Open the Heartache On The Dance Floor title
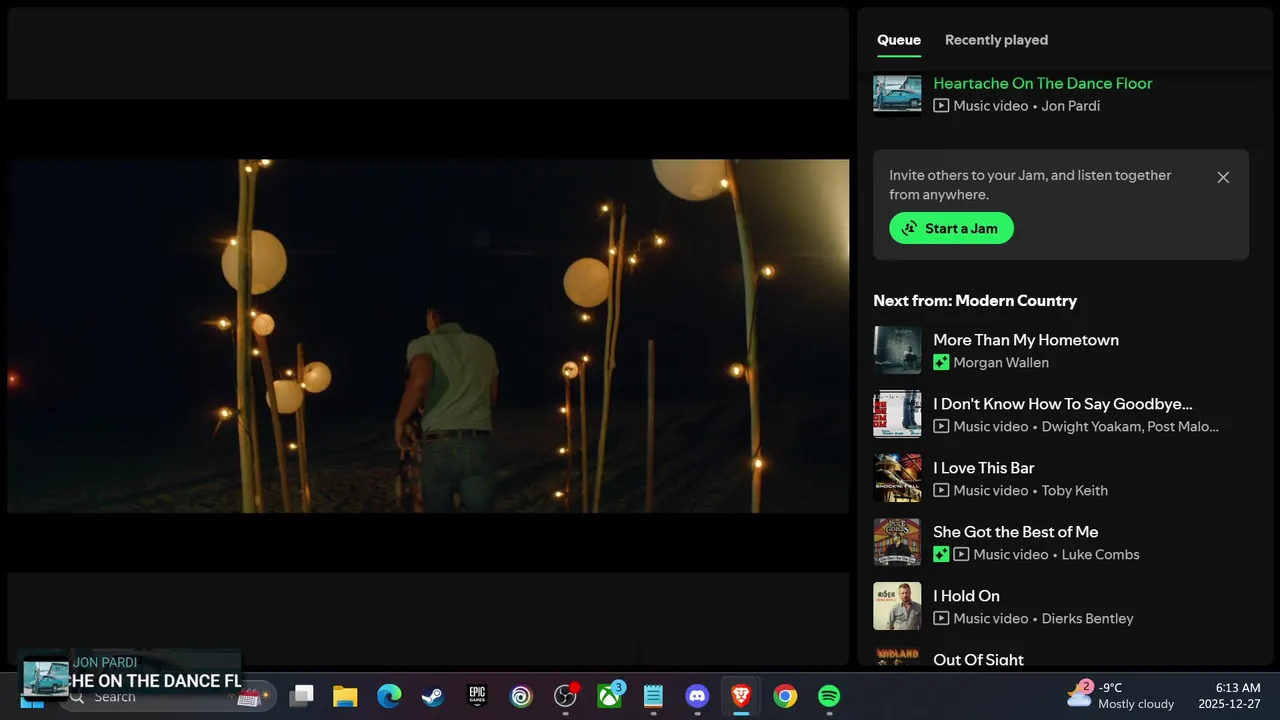This screenshot has height=720, width=1280. tap(1042, 83)
